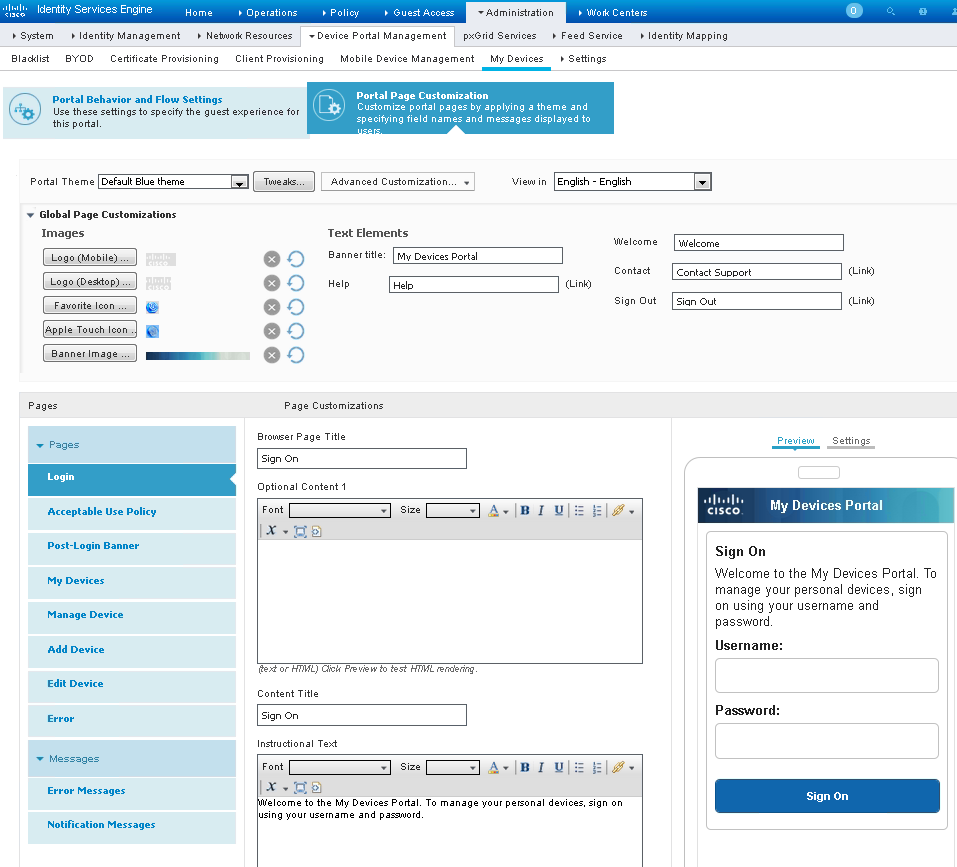This screenshot has height=867, width=957.
Task: Click the Logo (Mobile) upload button
Action: [x=90, y=257]
